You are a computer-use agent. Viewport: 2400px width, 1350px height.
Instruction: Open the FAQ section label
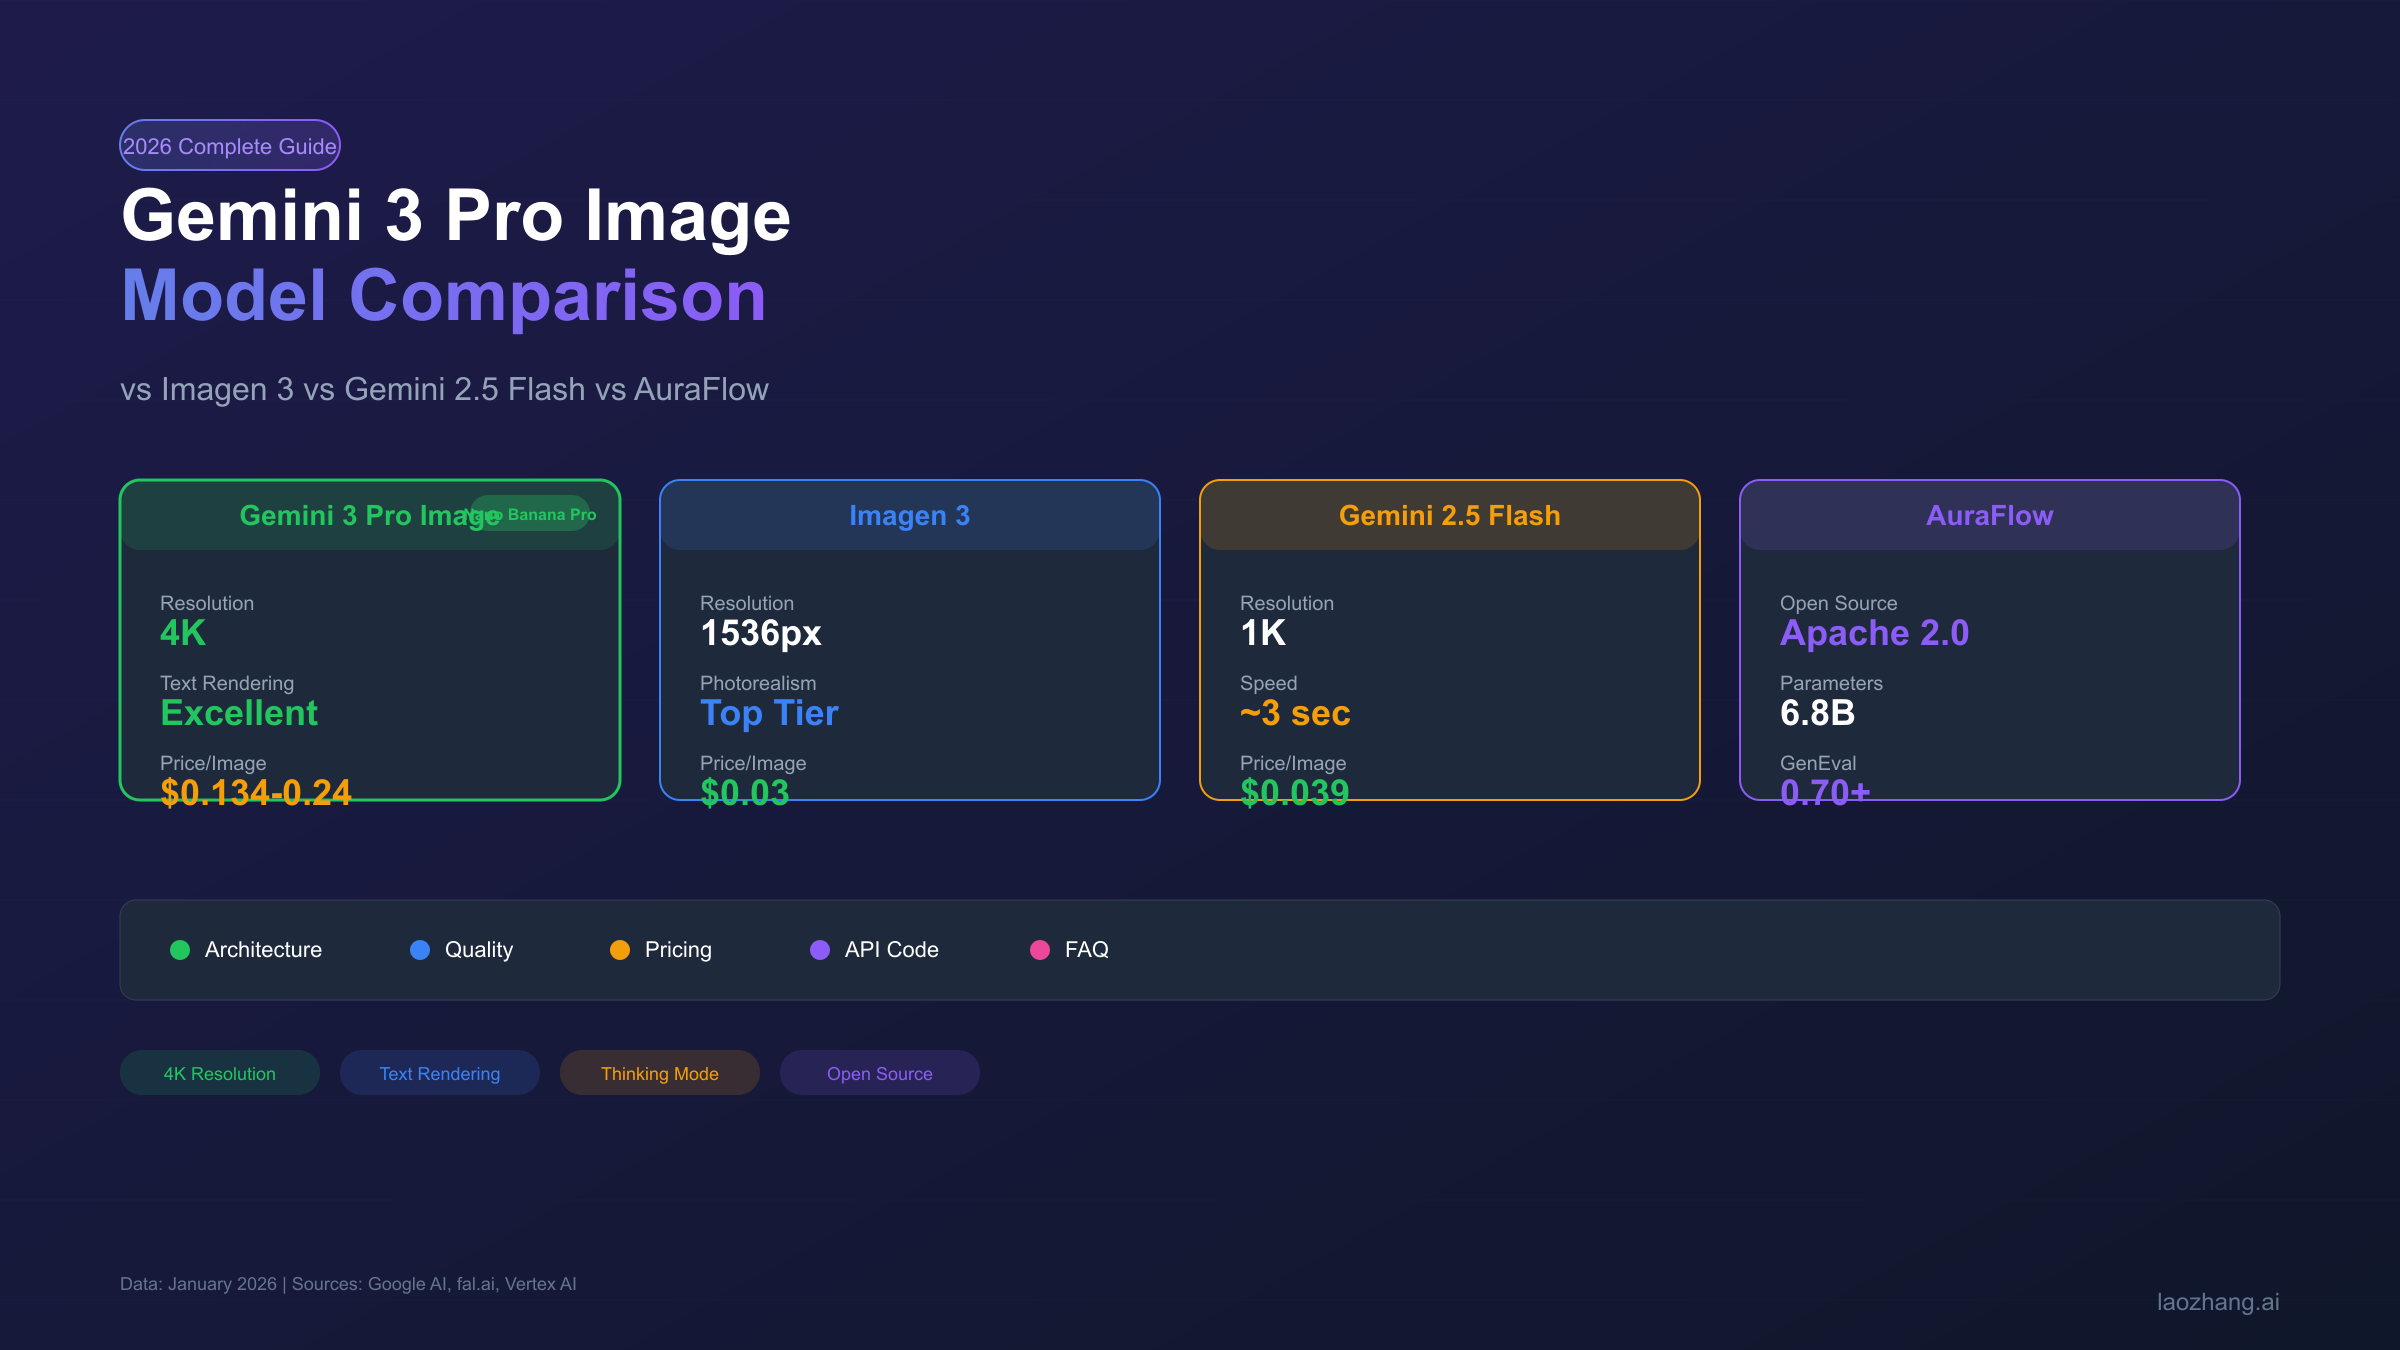(x=1086, y=950)
